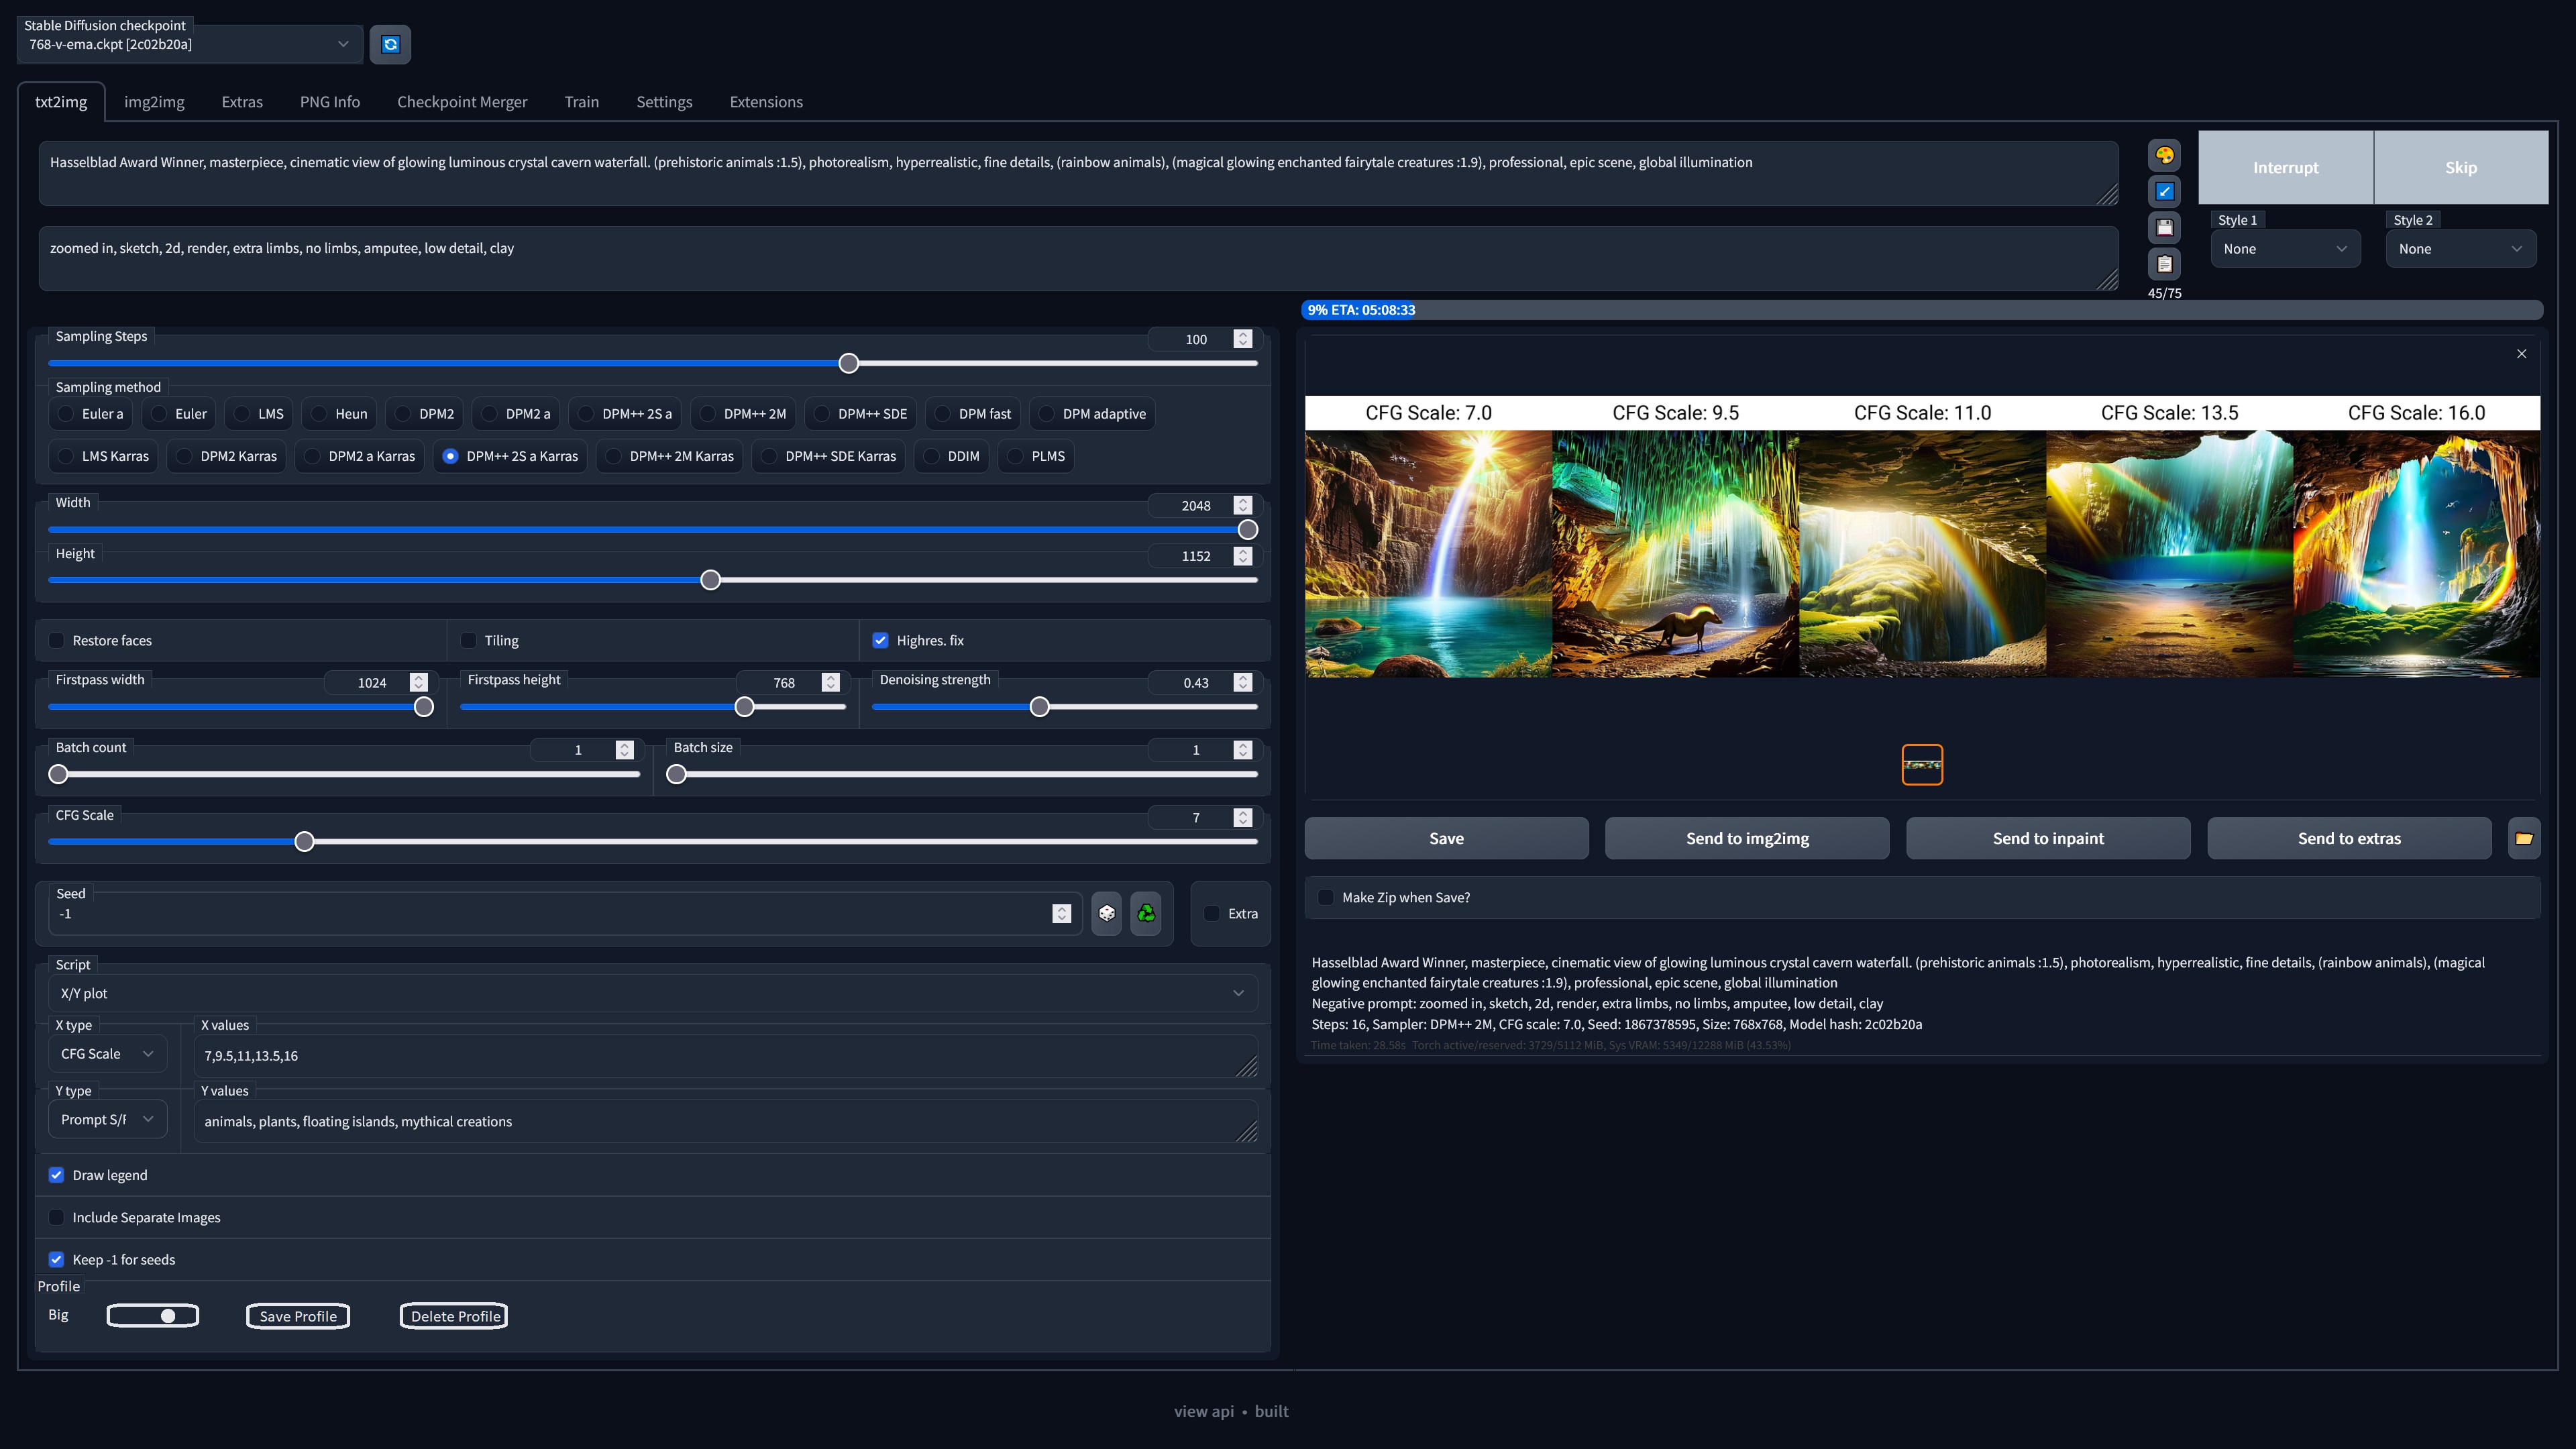
Task: Open the Checkpoint Merger tab
Action: tap(461, 101)
